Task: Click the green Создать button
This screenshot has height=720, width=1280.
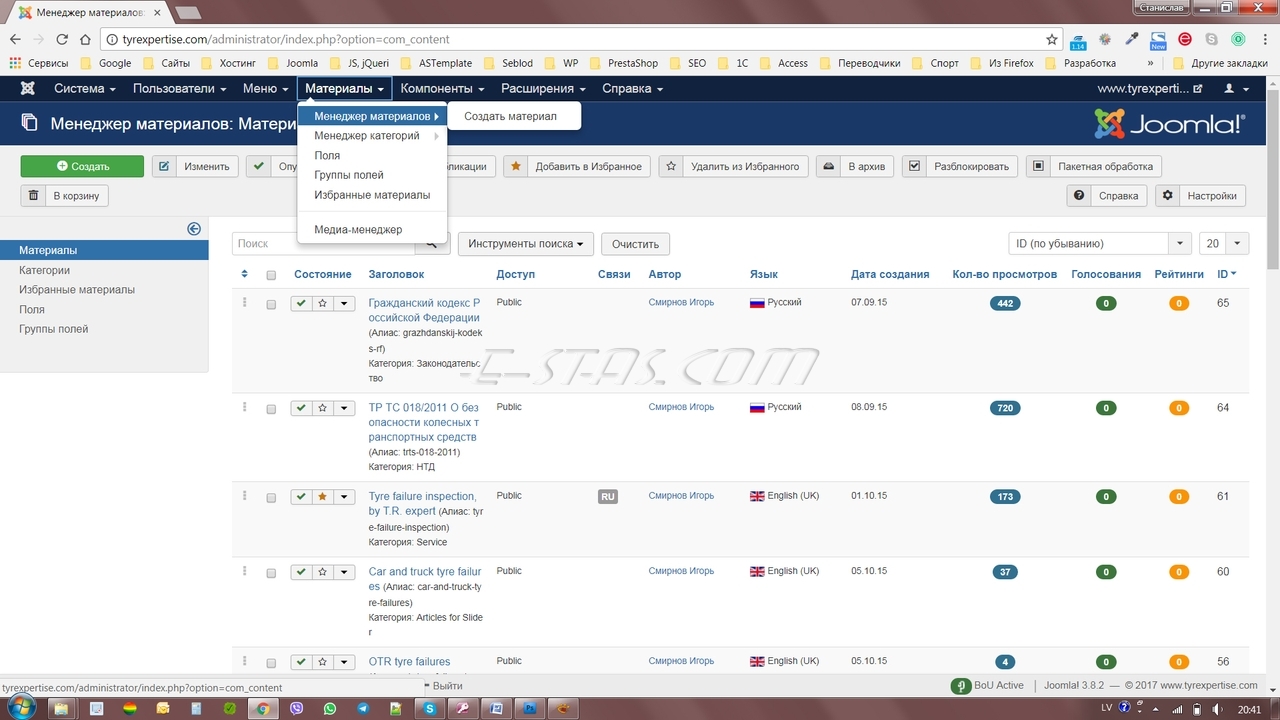Action: [82, 166]
